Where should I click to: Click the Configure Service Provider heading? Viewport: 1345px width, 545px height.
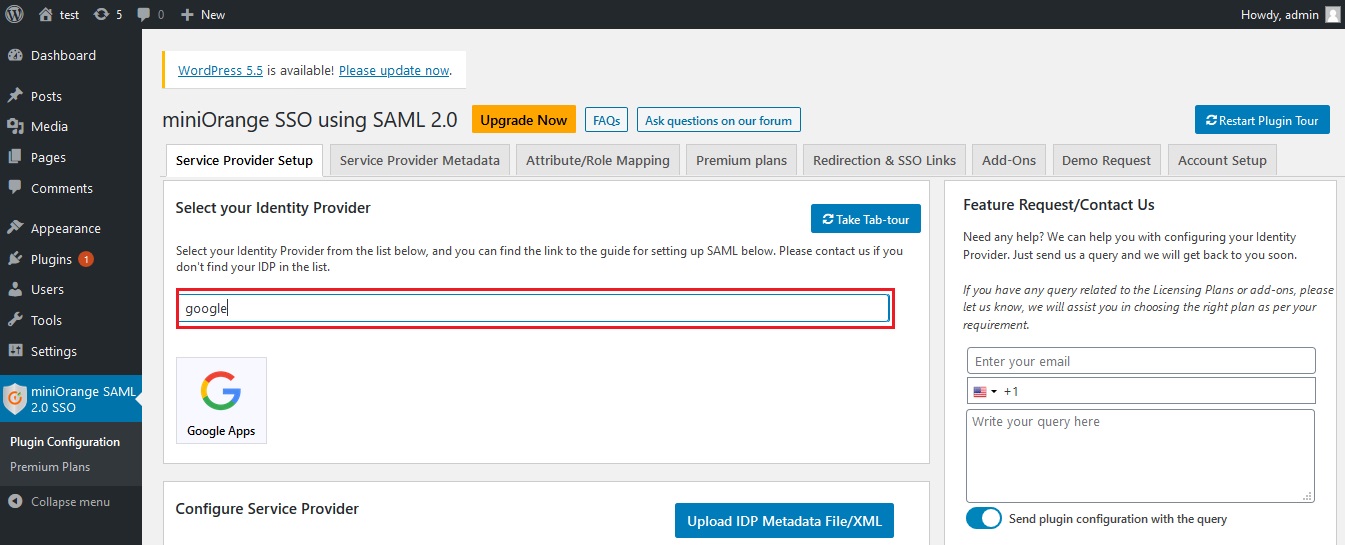click(x=267, y=509)
